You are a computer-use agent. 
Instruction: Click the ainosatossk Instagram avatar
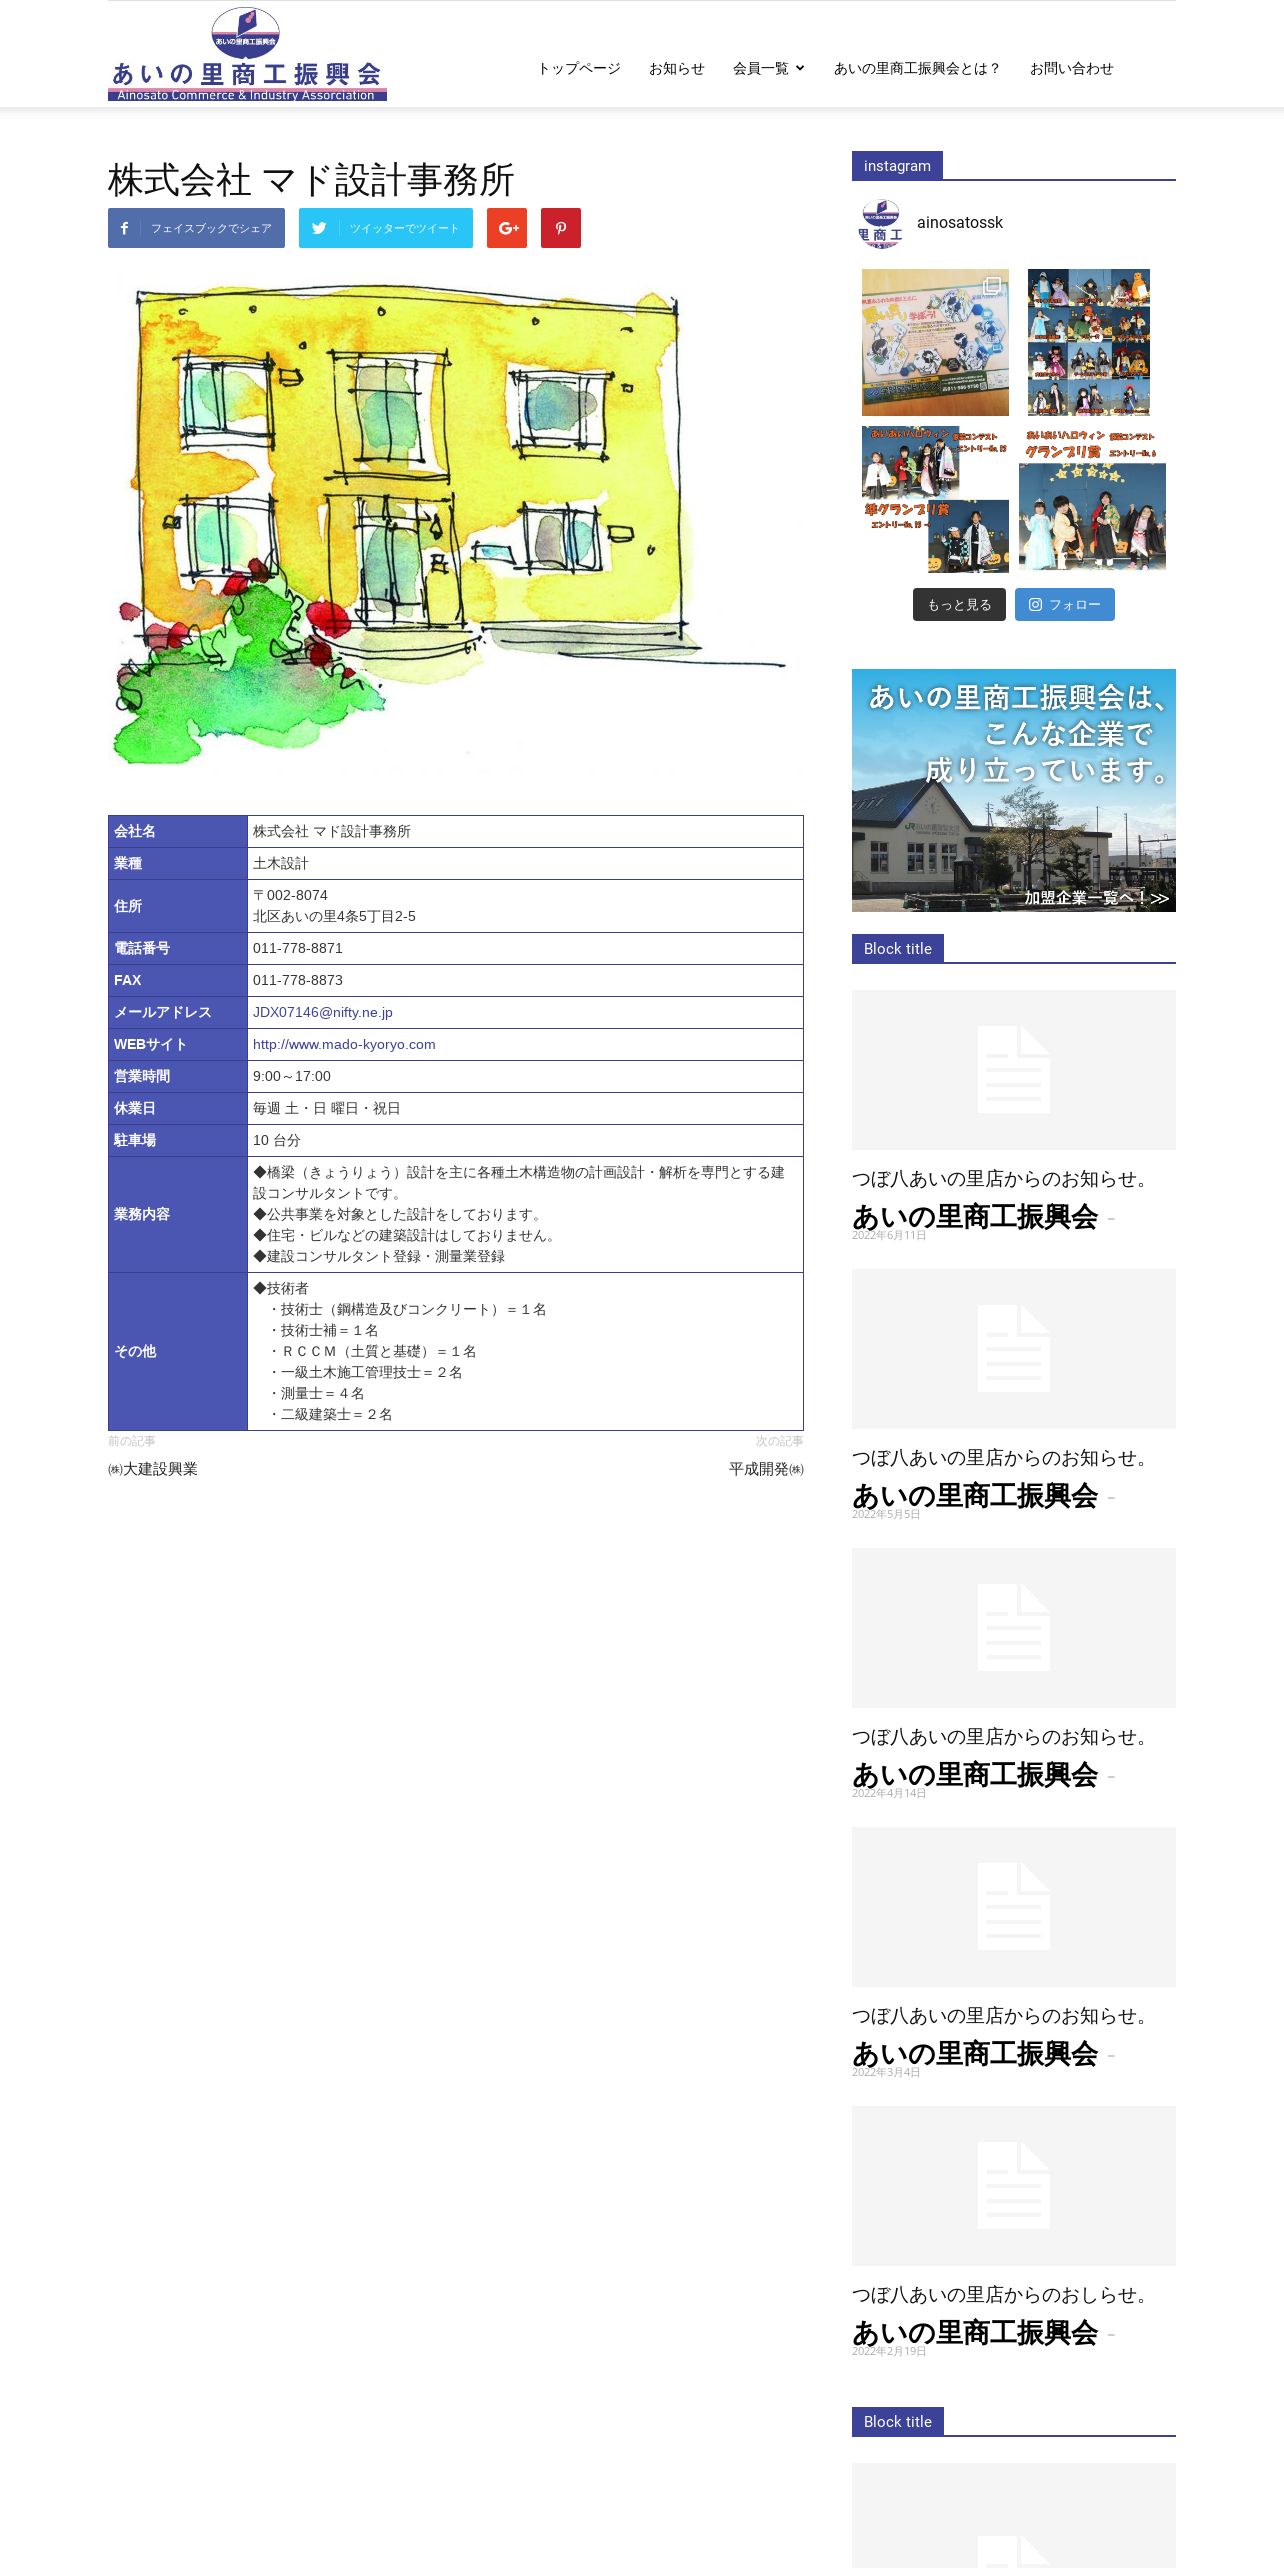pyautogui.click(x=880, y=223)
